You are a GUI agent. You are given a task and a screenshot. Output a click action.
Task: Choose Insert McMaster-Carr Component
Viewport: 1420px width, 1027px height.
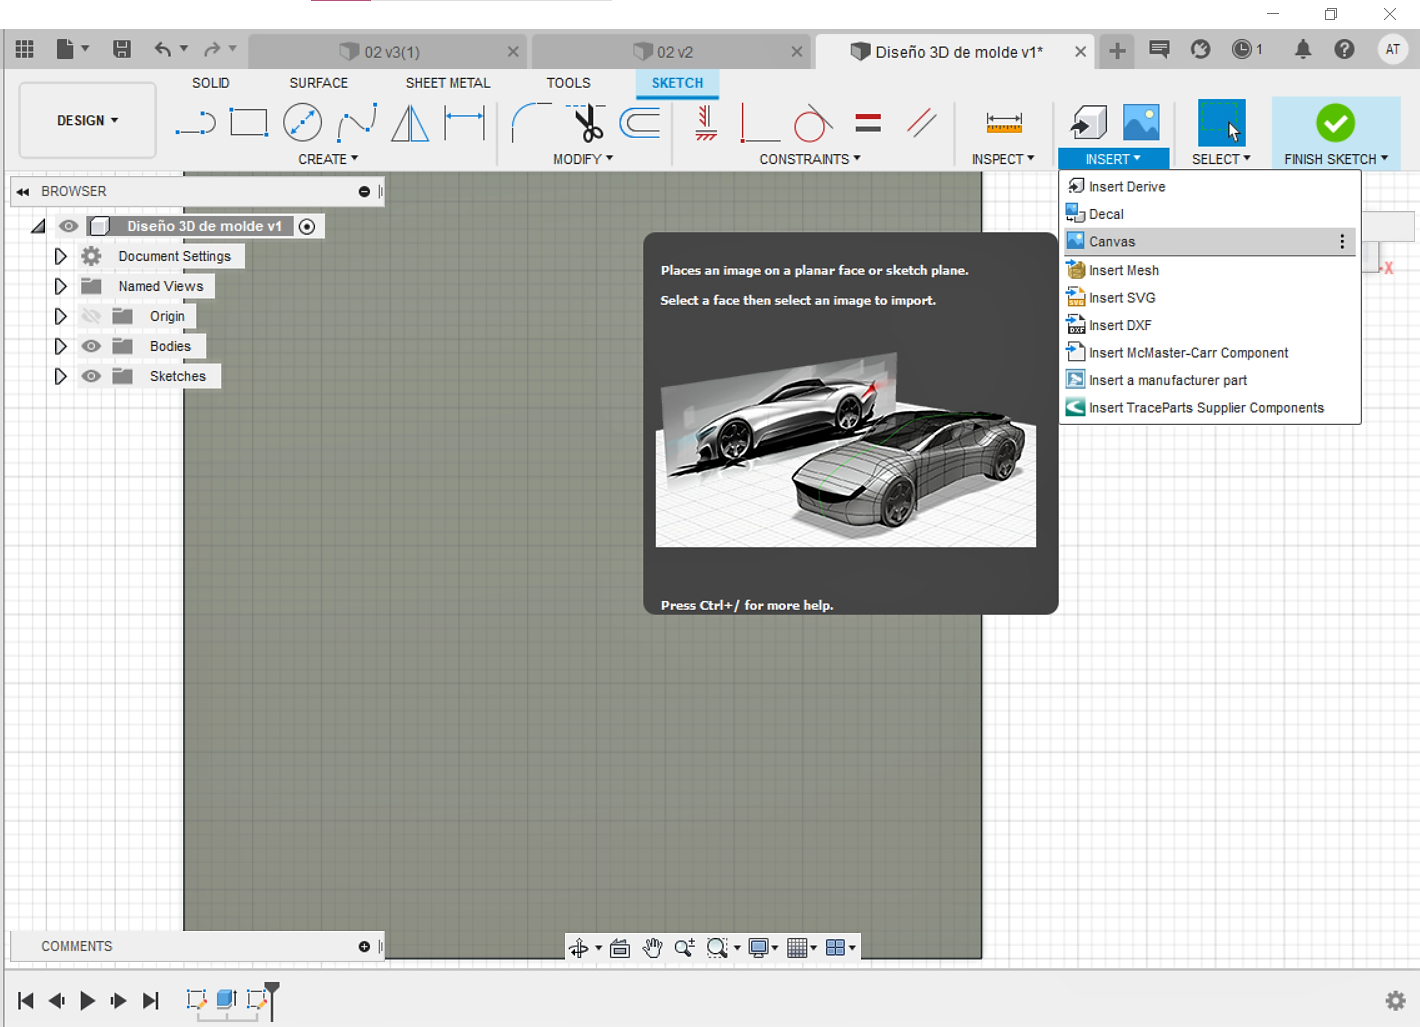1210,353
